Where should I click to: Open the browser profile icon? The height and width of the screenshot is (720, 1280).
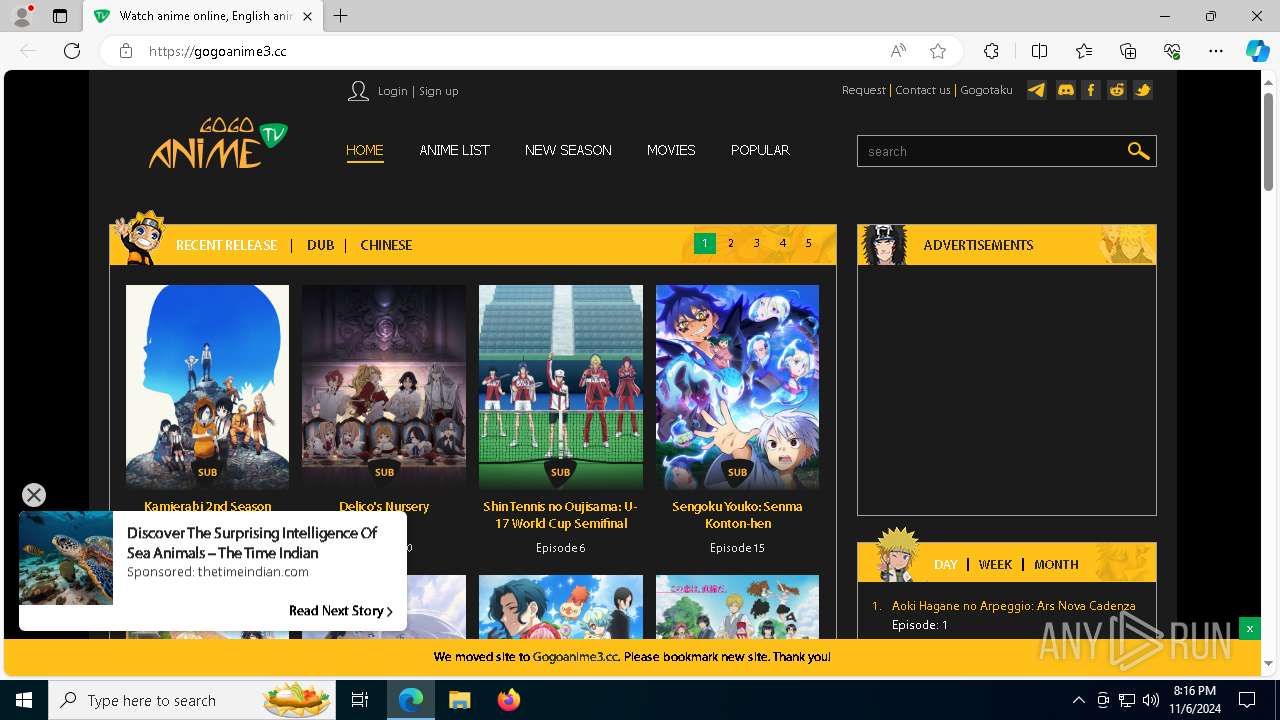(22, 16)
